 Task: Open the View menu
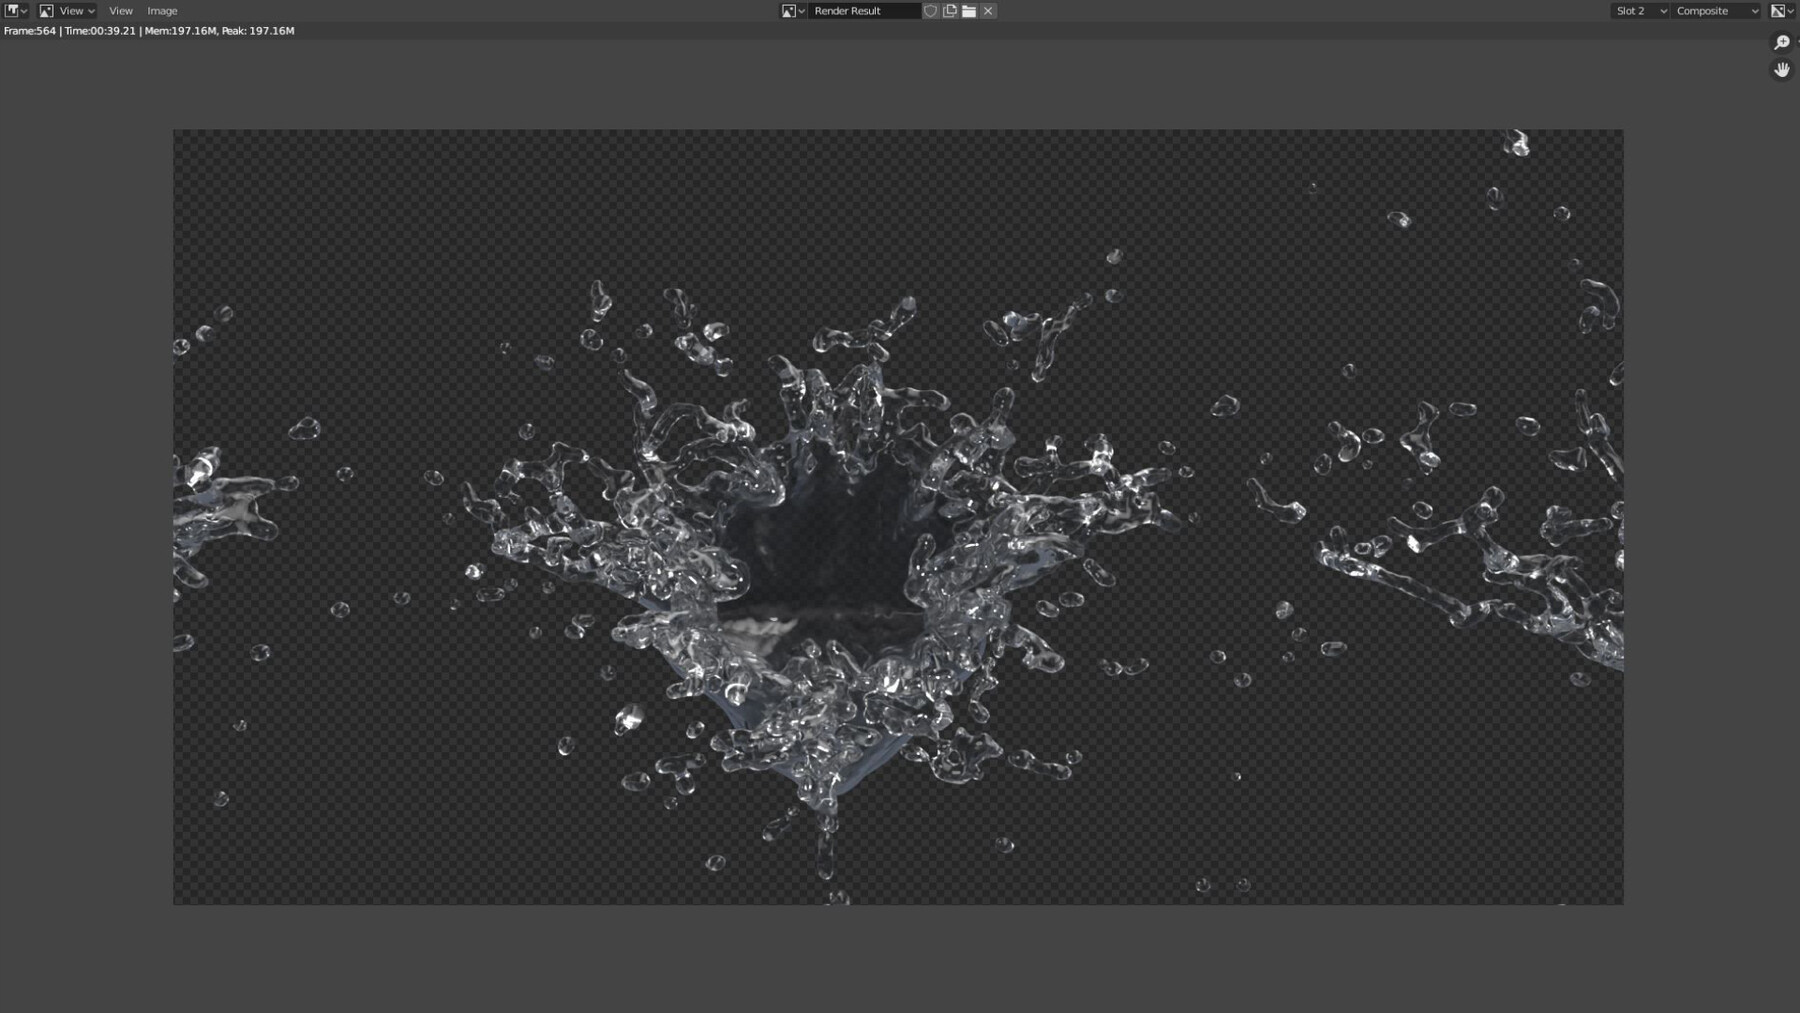point(120,10)
